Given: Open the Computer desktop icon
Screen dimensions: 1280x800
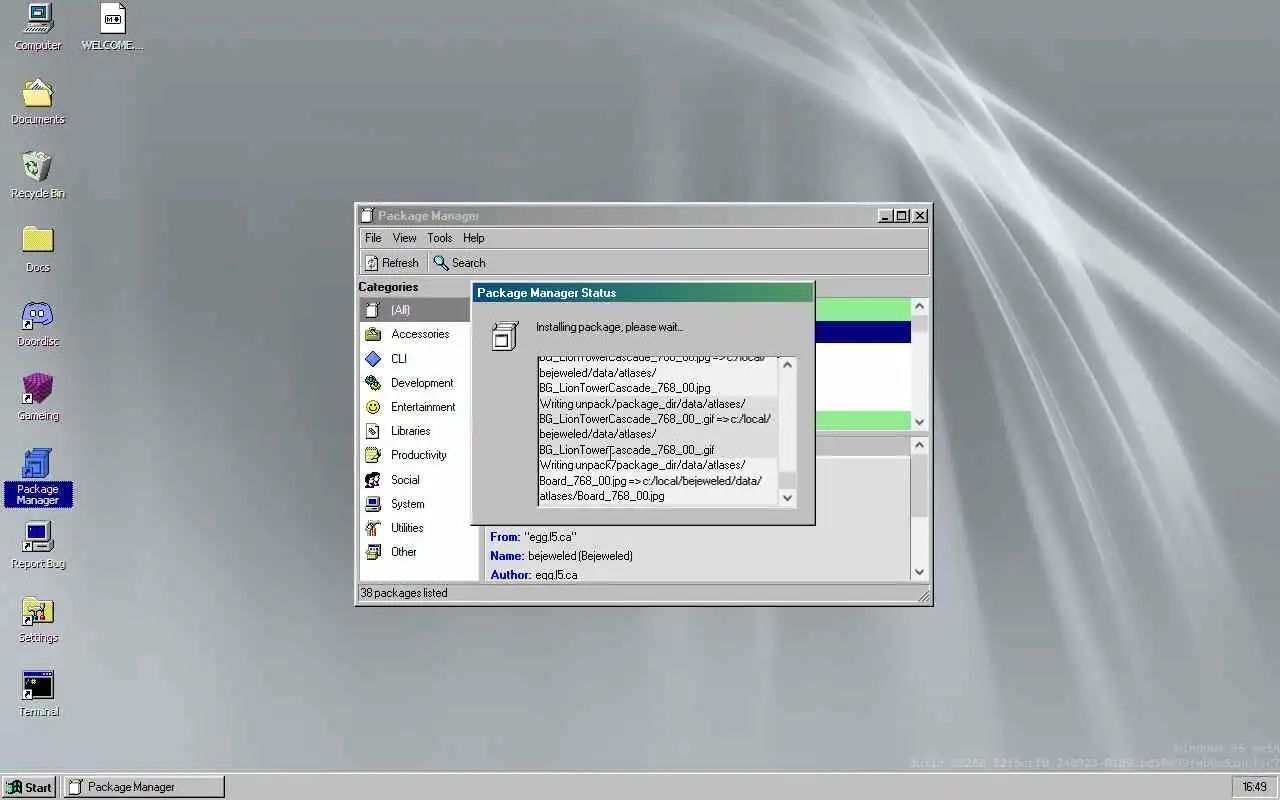Looking at the screenshot, I should [x=37, y=18].
